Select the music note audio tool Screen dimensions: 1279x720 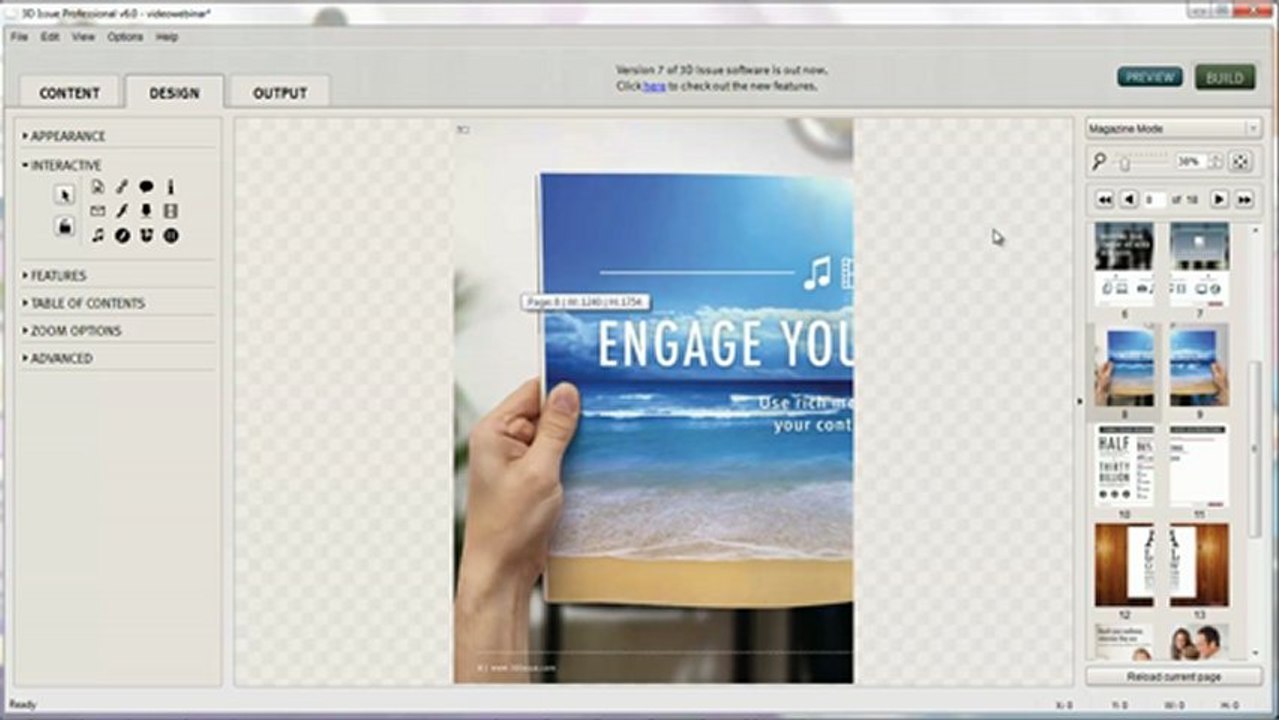coord(98,236)
